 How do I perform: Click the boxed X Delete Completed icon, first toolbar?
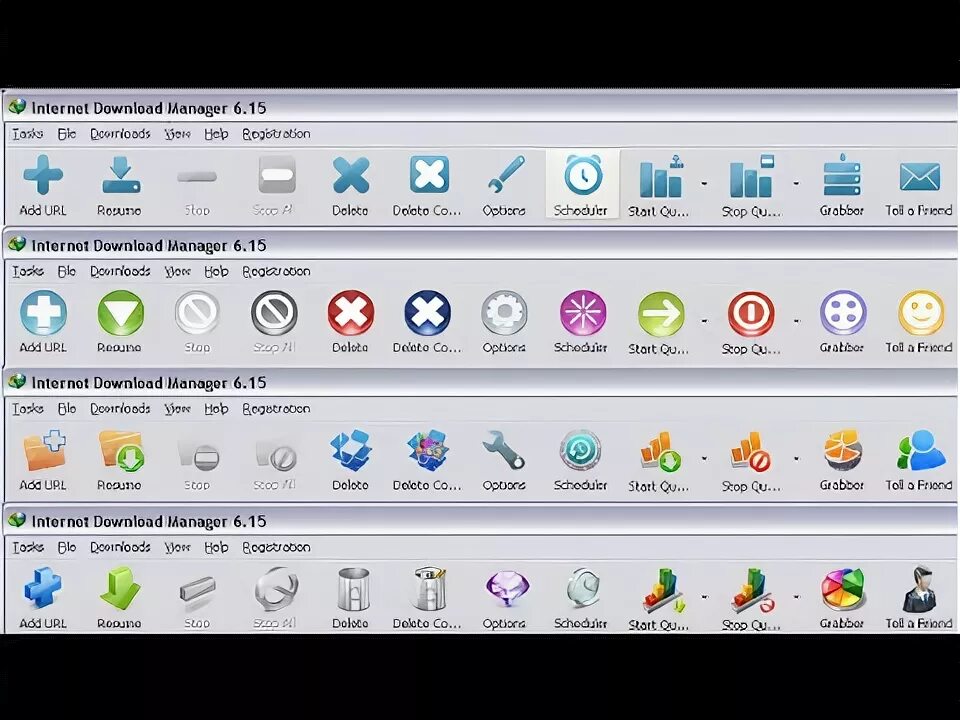pyautogui.click(x=429, y=174)
